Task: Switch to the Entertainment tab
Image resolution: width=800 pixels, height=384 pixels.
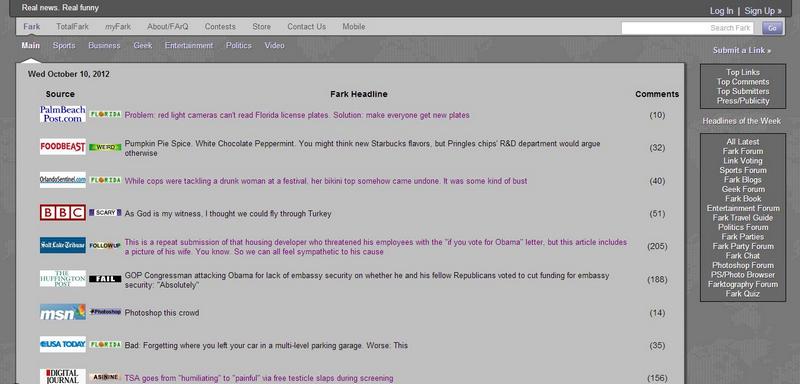Action: point(189,45)
